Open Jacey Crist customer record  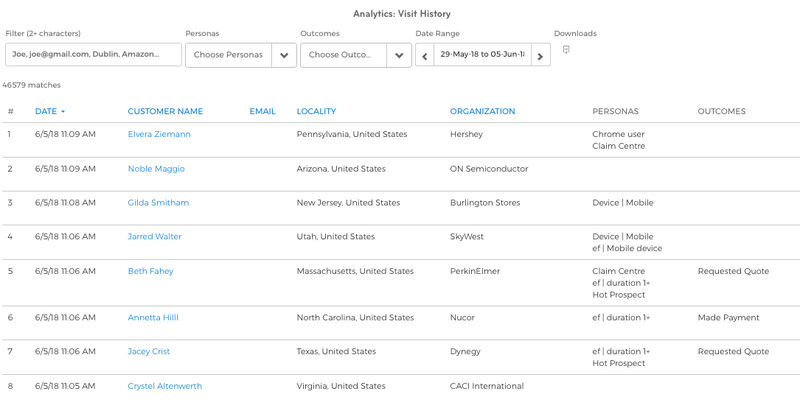coord(151,352)
